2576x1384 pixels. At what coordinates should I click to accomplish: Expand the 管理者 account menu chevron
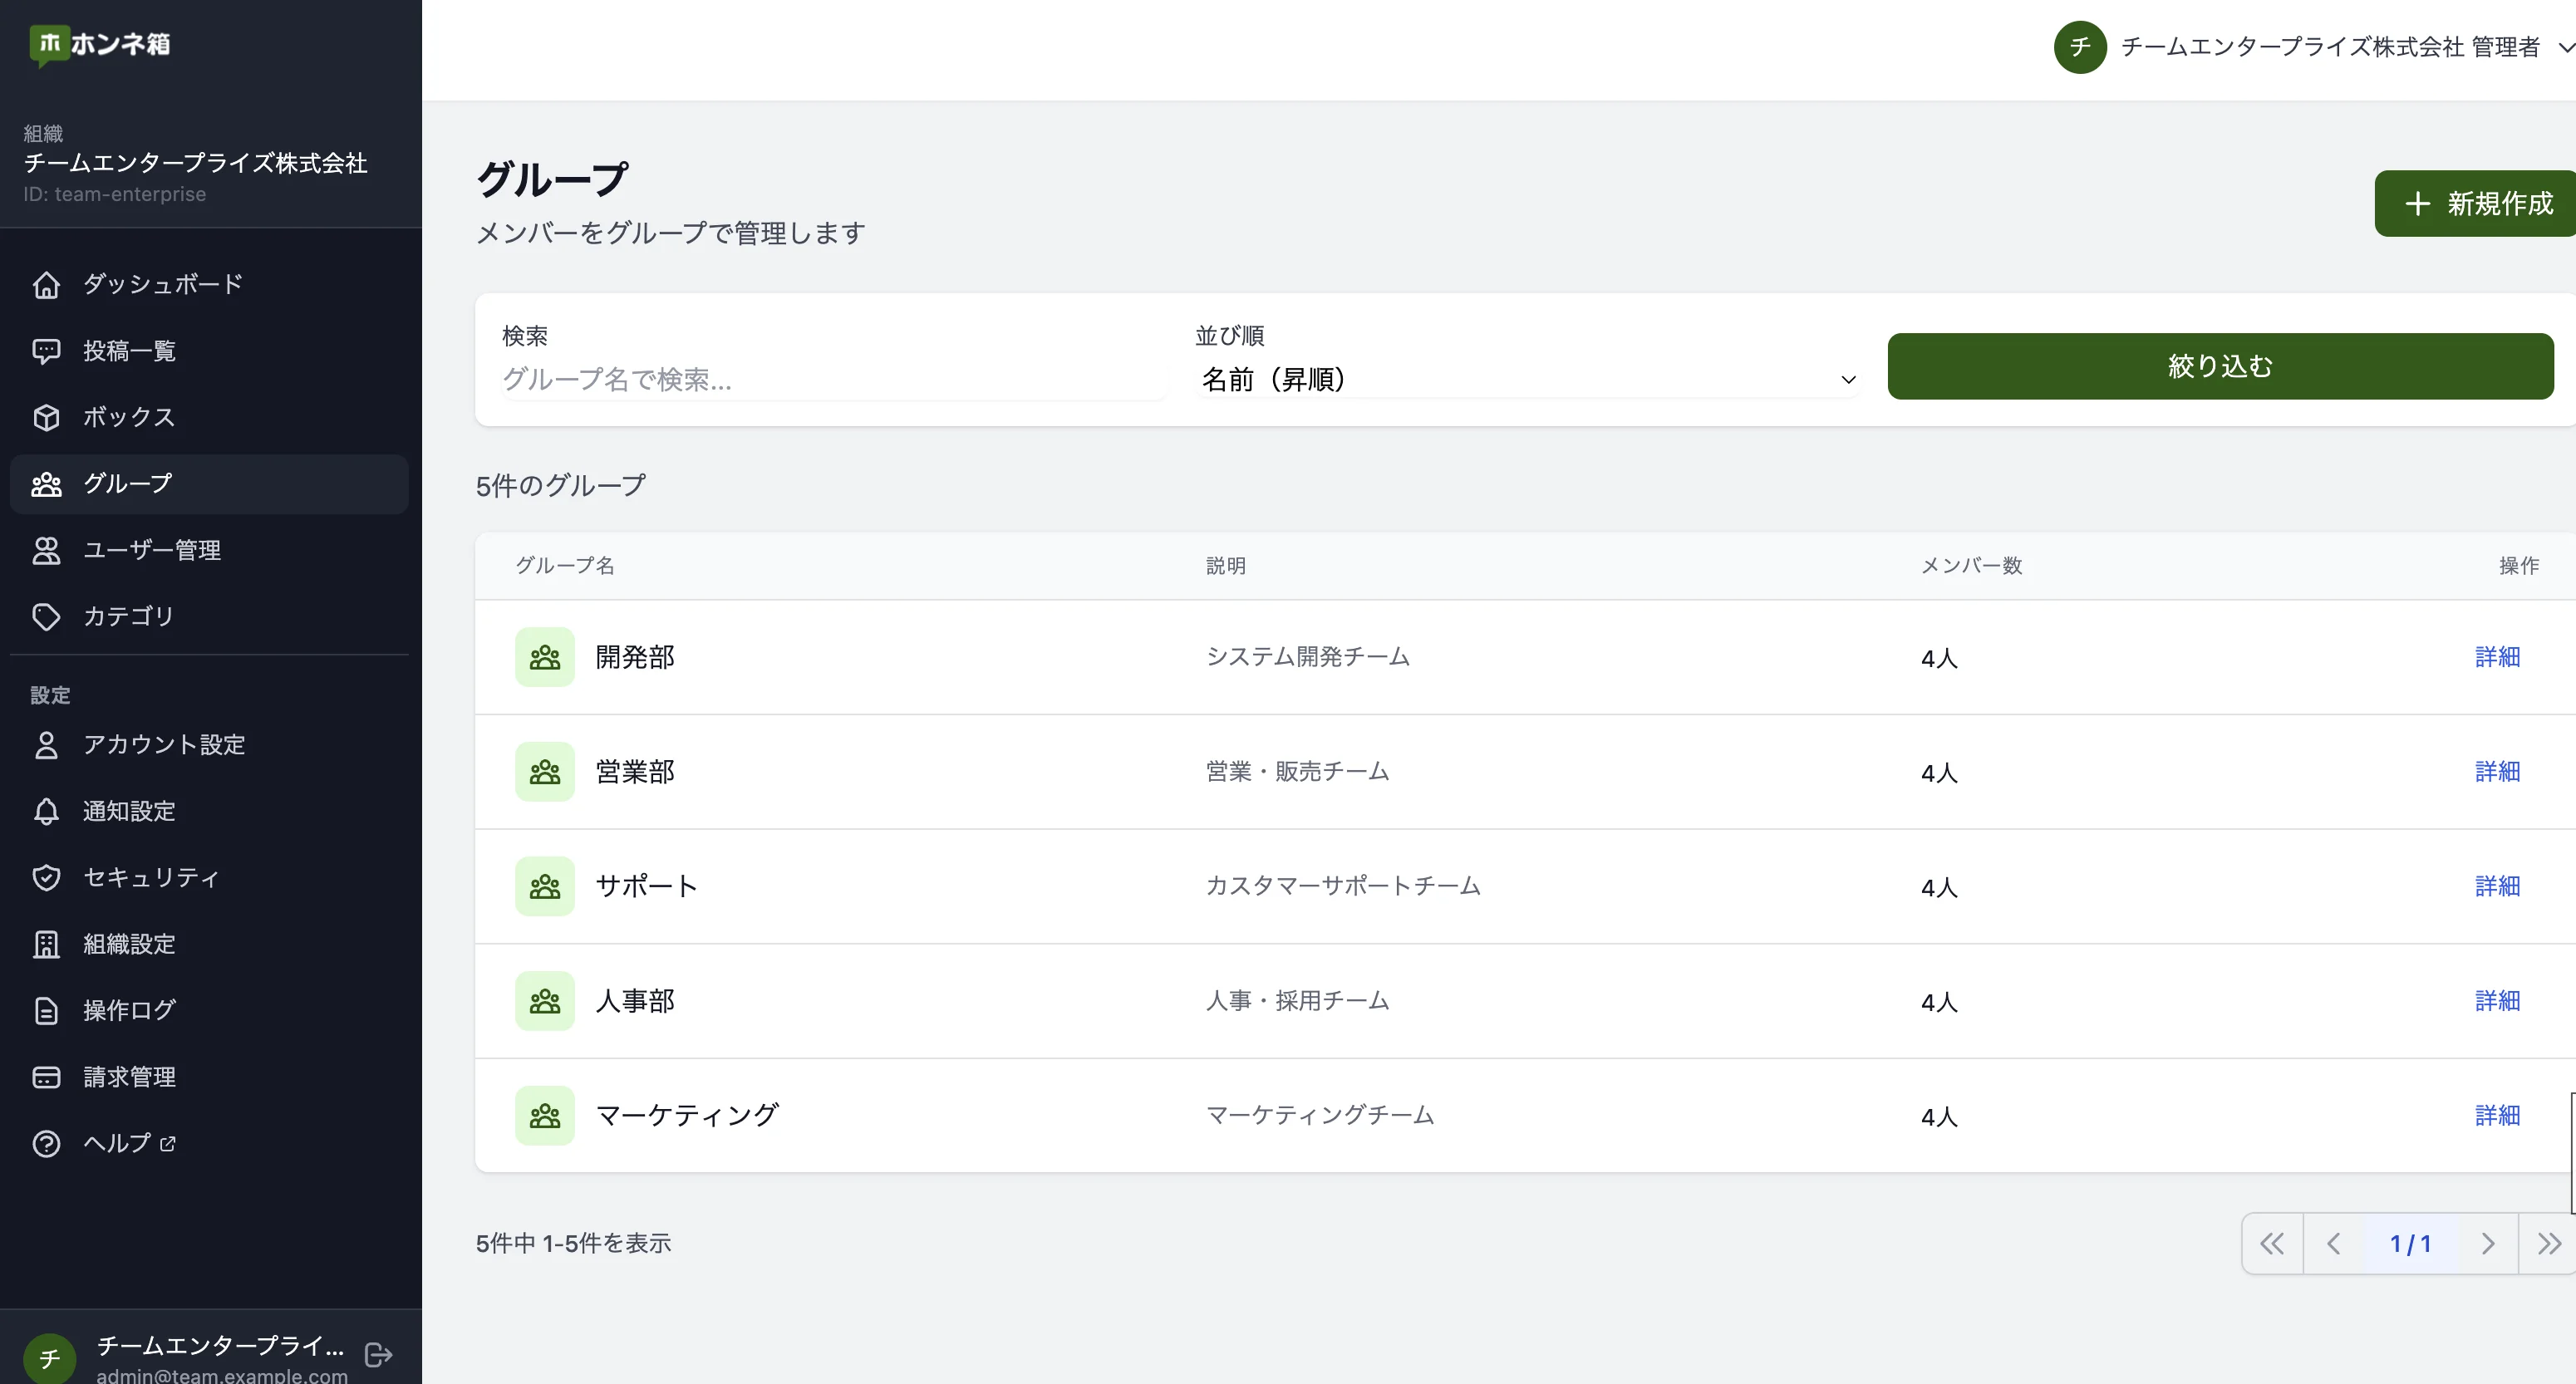click(x=2563, y=47)
